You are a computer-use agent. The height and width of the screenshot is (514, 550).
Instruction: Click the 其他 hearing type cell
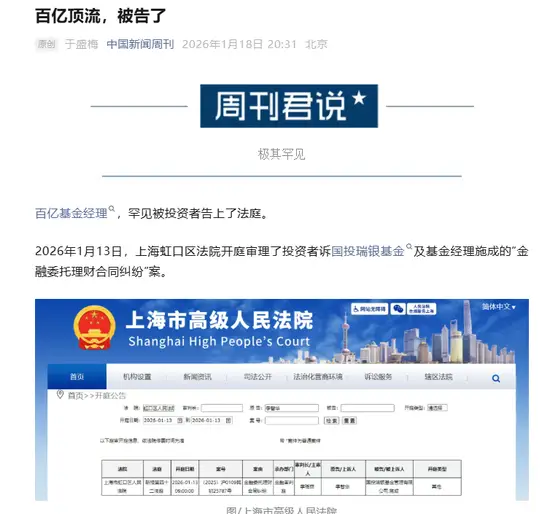point(437,487)
